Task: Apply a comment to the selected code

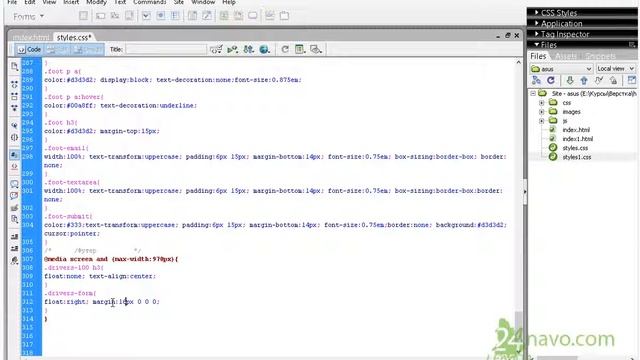Action: [14, 184]
